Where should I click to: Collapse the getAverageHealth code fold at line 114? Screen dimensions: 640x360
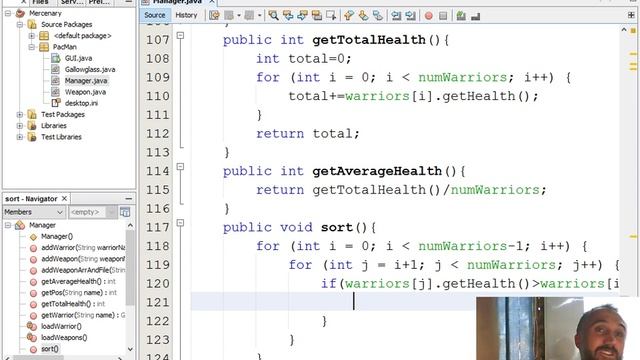click(180, 167)
